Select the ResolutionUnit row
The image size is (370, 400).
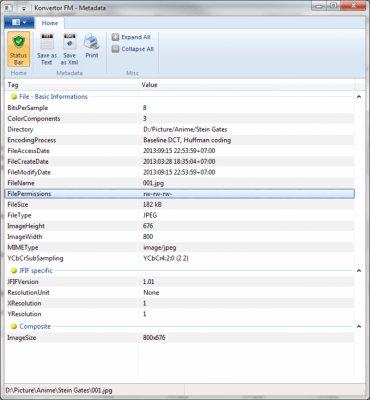(x=179, y=292)
